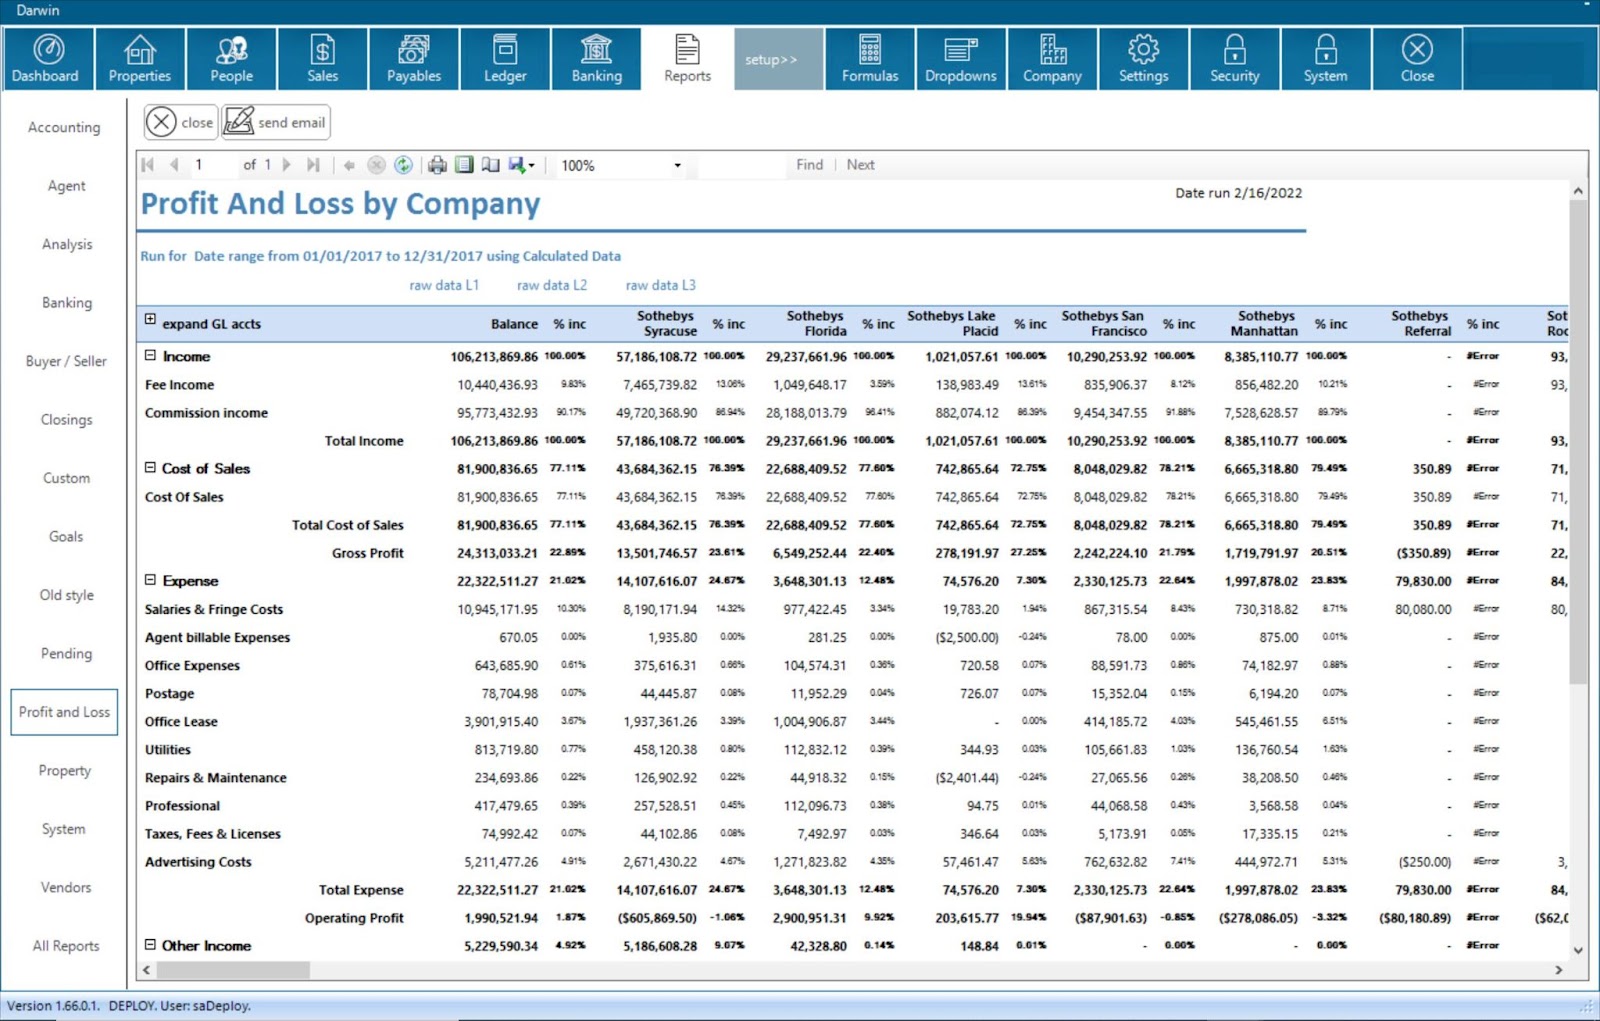Open the Security setup

[1234, 59]
